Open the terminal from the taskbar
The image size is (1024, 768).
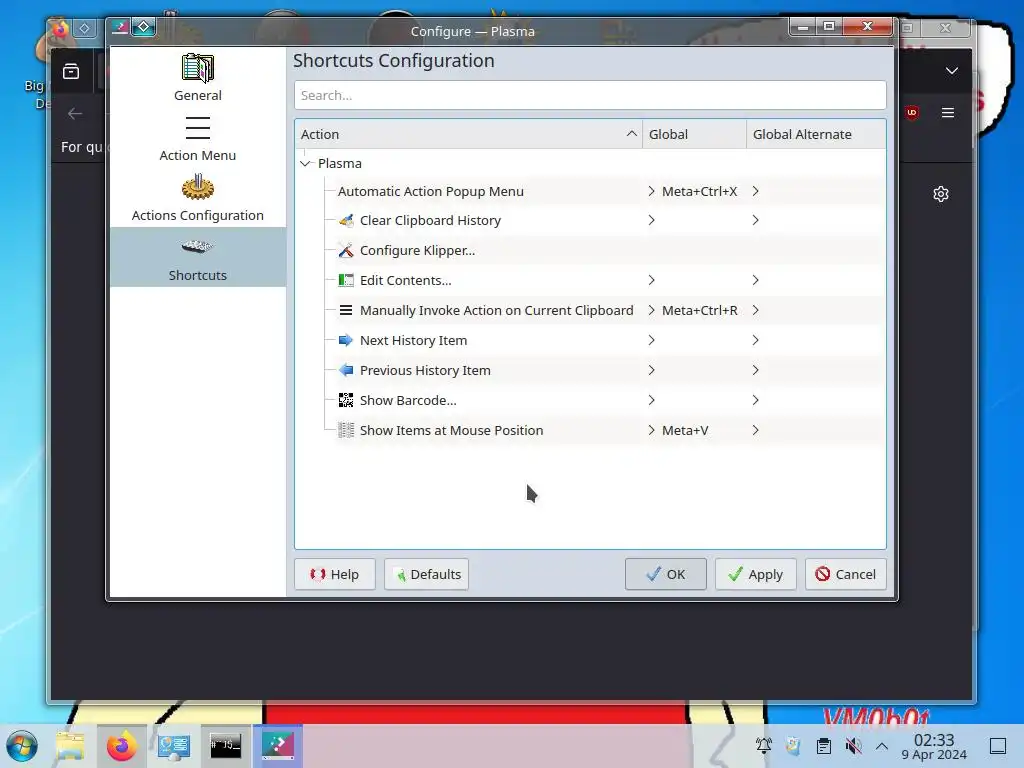pos(225,746)
